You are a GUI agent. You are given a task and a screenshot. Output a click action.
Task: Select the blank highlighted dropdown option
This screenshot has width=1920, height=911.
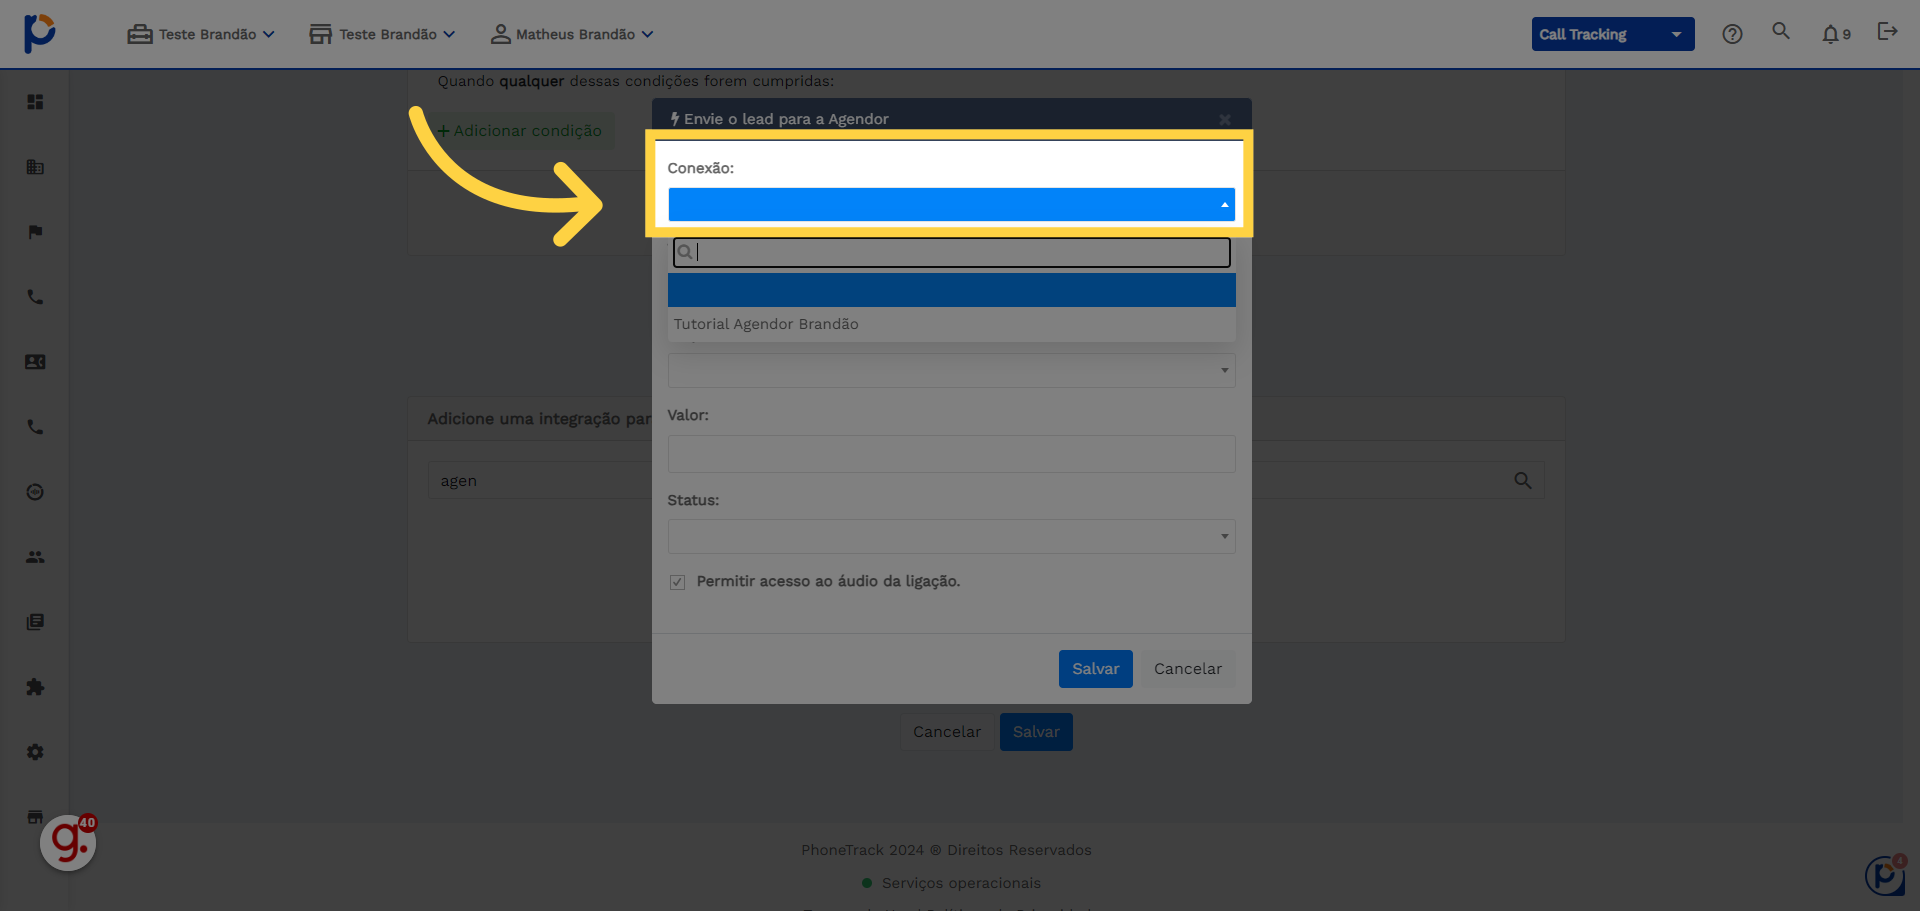951,290
